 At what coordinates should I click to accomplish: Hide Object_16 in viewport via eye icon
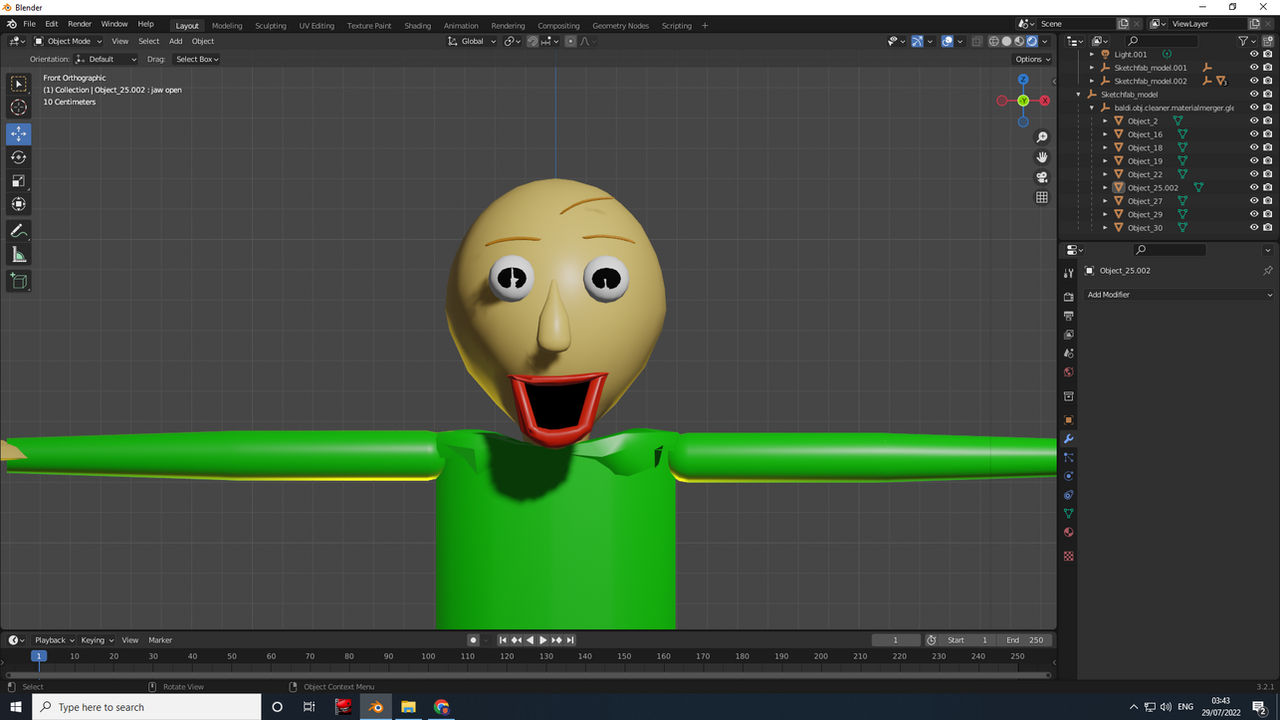click(x=1254, y=134)
